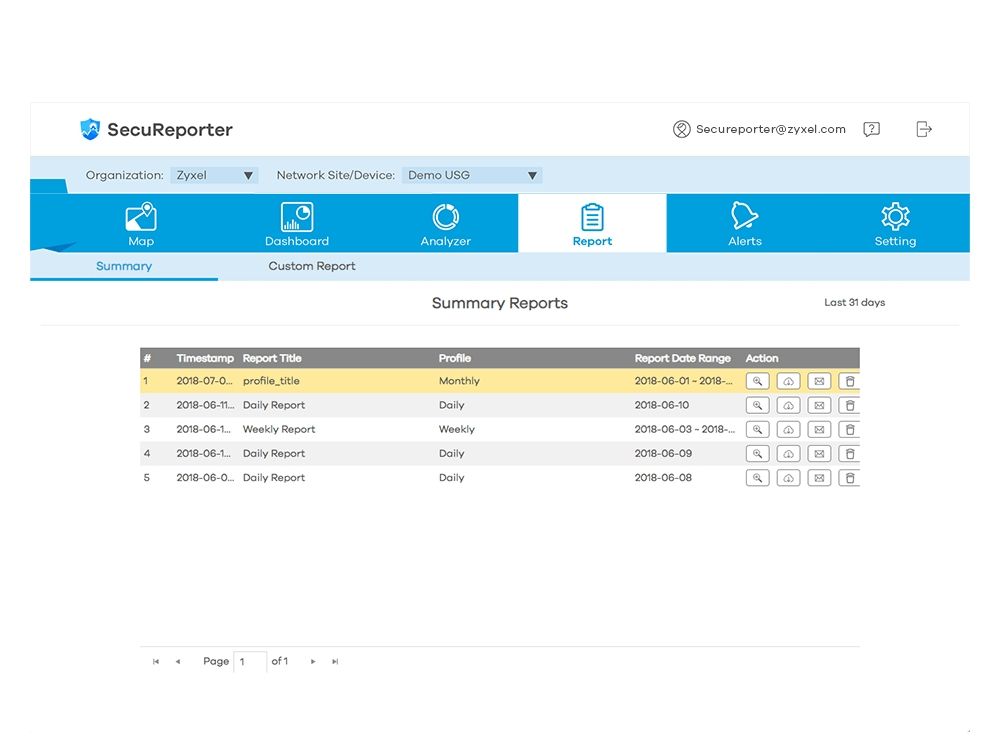Screen dimensions: 1000x750
Task: Go to the previous page
Action: (178, 661)
